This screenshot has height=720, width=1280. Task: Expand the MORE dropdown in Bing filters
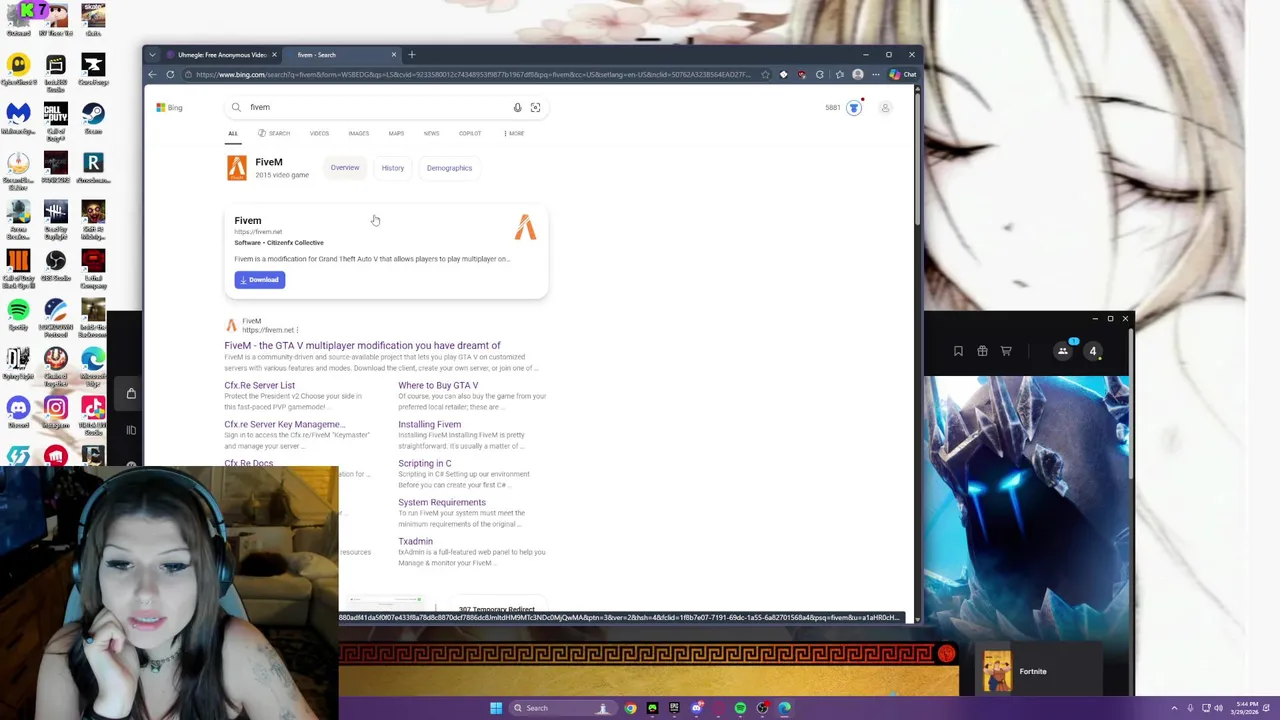click(514, 133)
